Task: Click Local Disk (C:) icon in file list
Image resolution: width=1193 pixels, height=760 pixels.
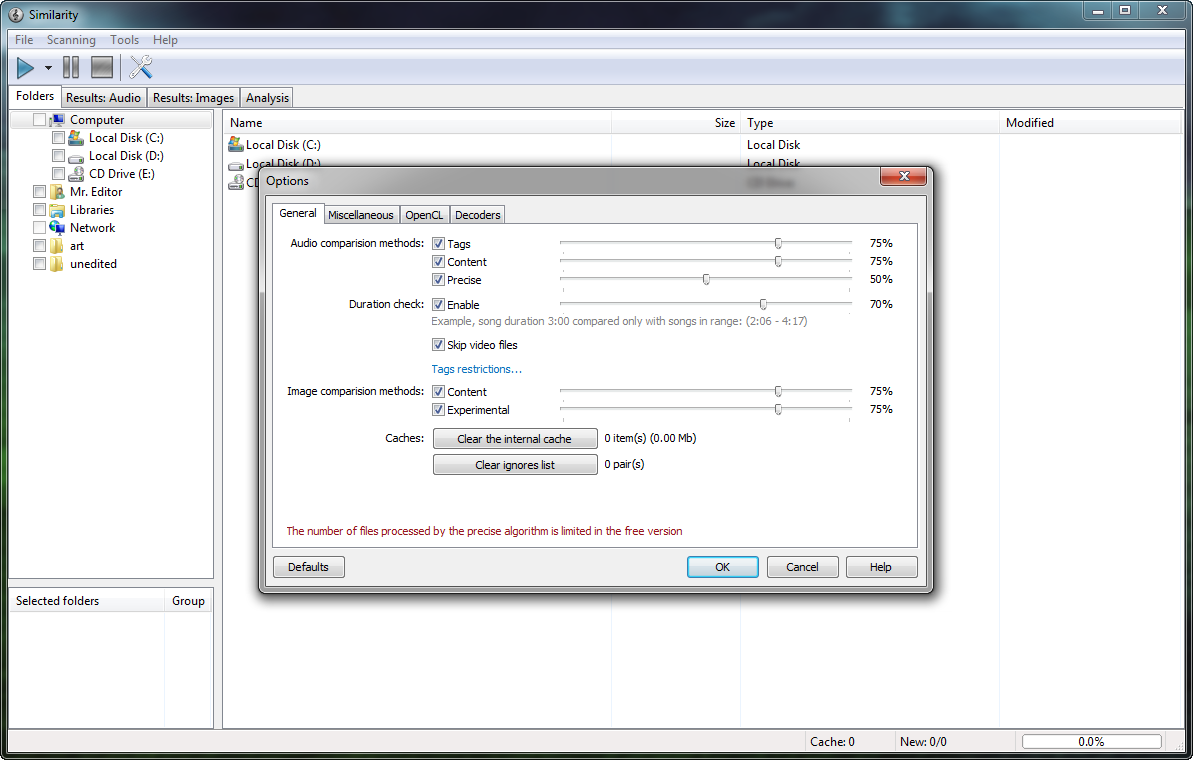Action: (x=236, y=144)
